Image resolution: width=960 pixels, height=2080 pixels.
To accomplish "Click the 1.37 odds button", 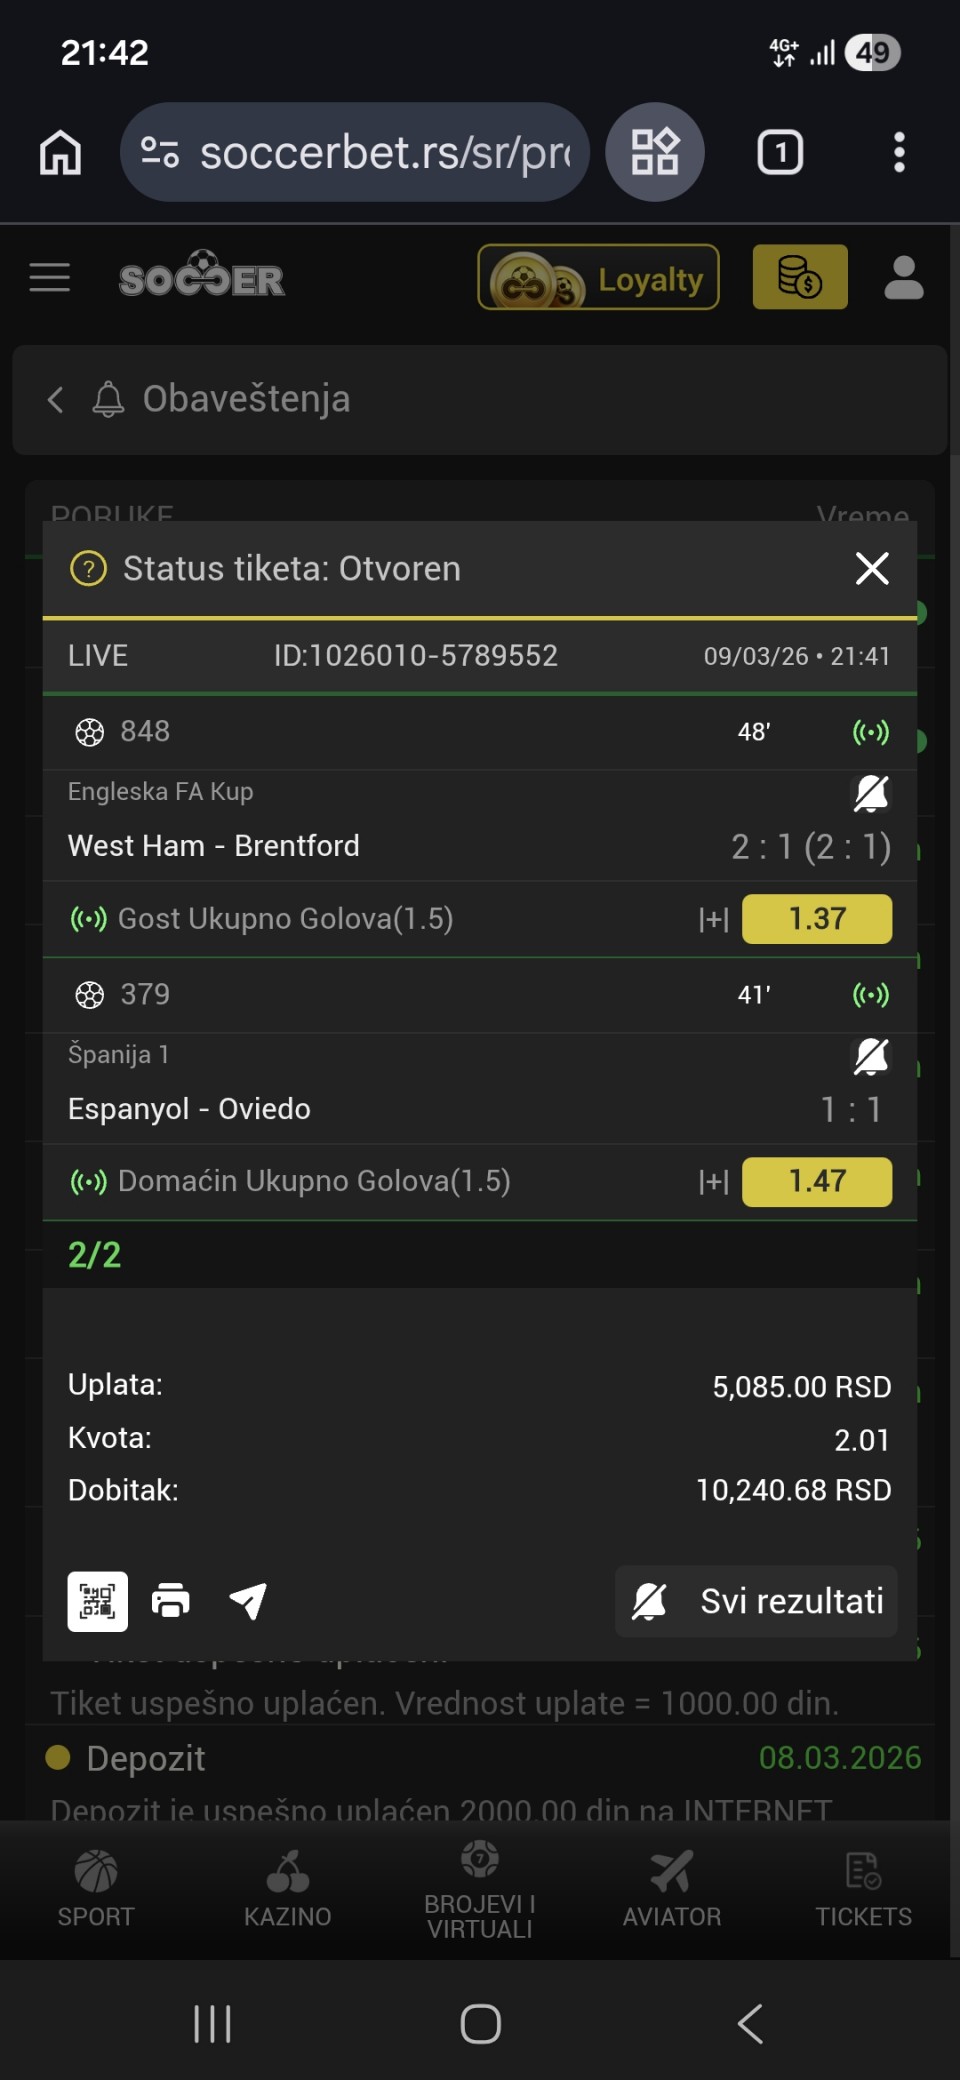I will tap(816, 919).
